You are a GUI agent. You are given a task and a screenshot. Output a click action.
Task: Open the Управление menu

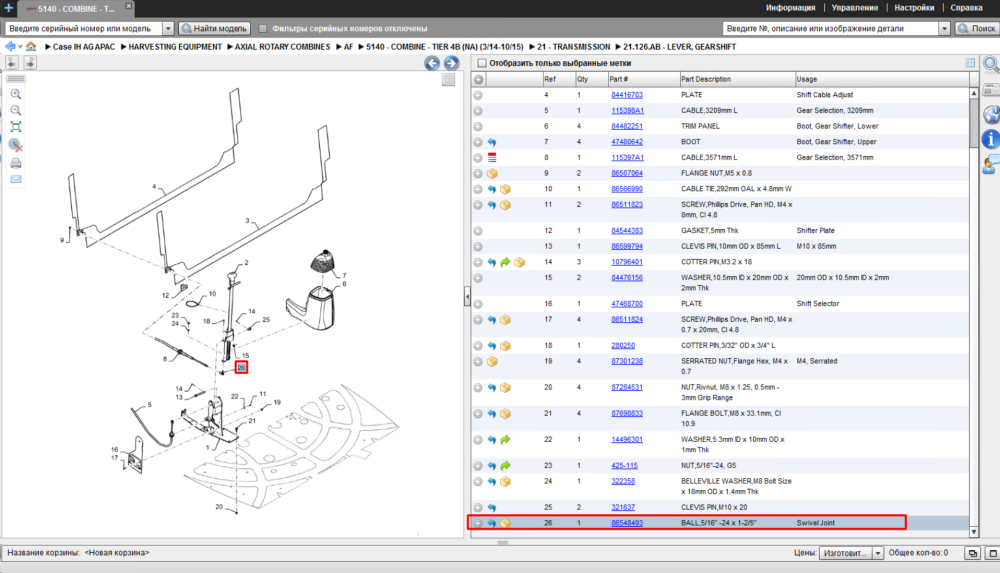click(855, 8)
